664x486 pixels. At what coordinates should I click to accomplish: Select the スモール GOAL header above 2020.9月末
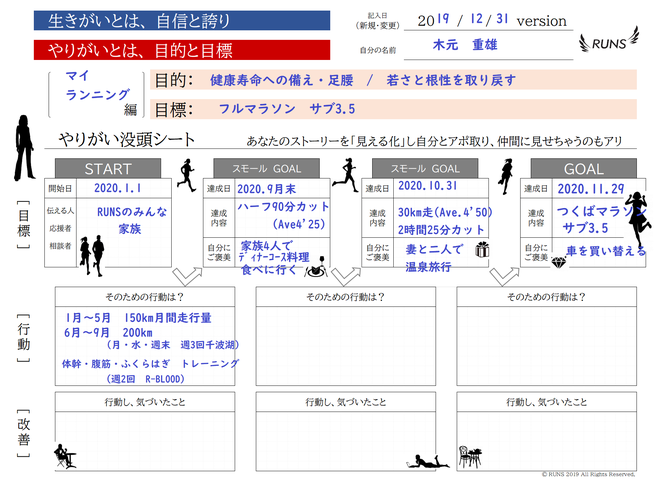(266, 168)
